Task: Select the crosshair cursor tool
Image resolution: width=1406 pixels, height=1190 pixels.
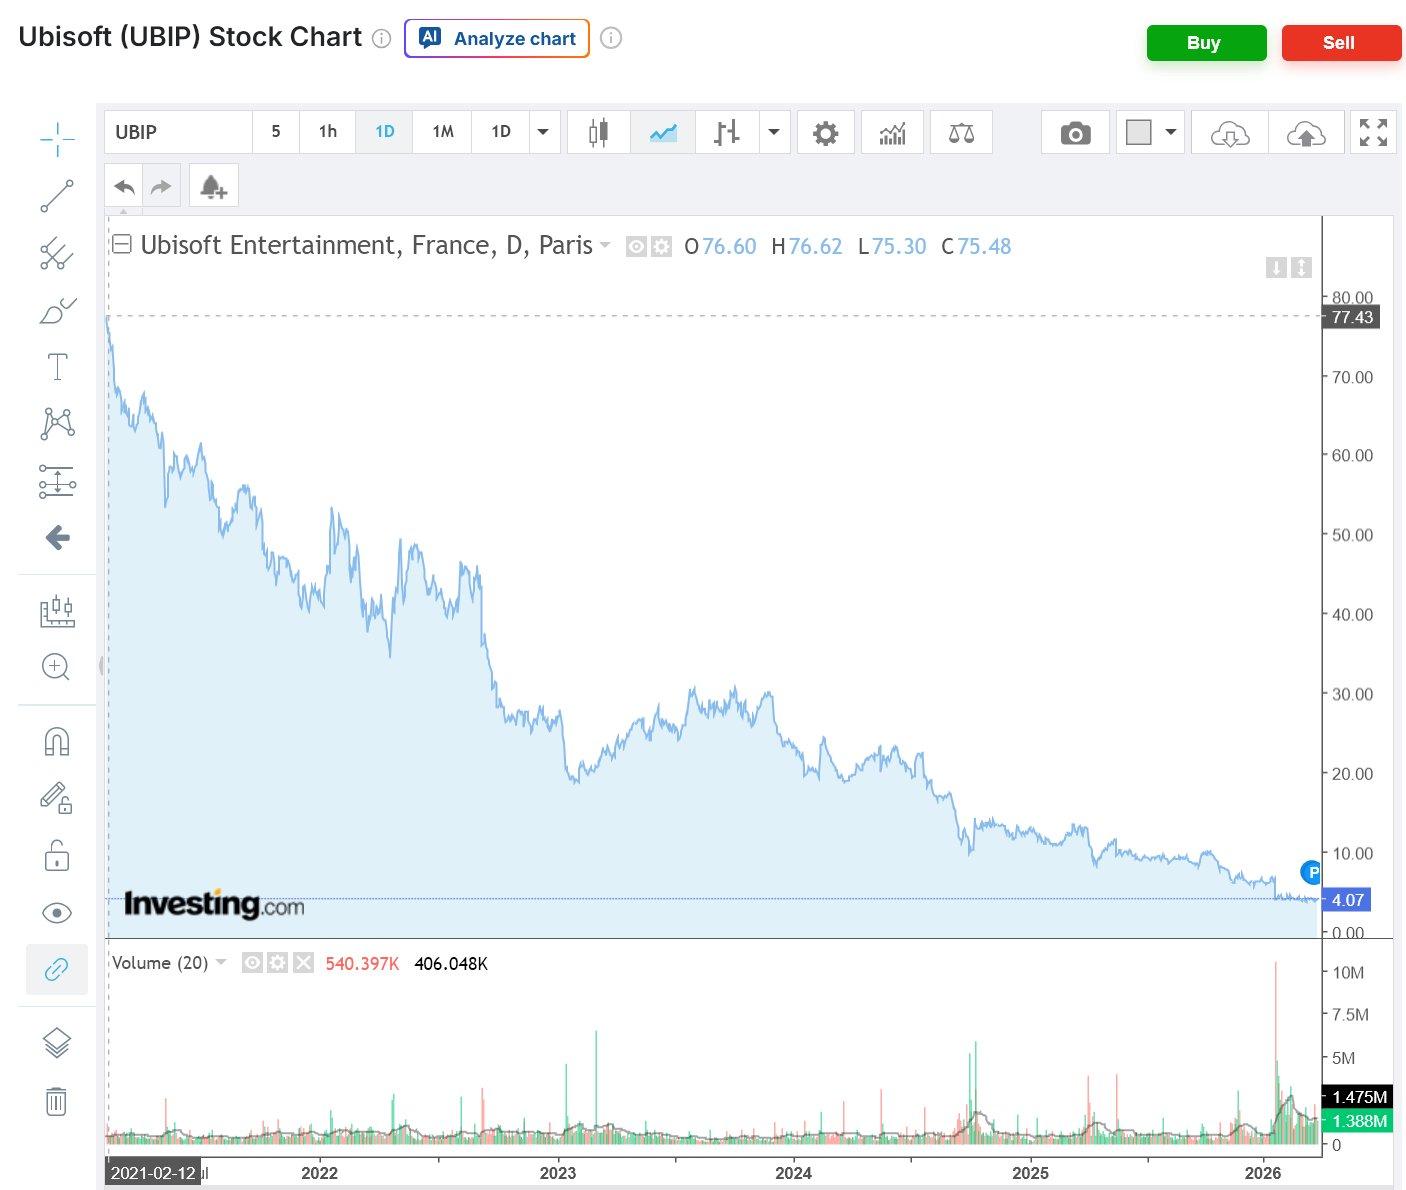Action: [x=57, y=139]
